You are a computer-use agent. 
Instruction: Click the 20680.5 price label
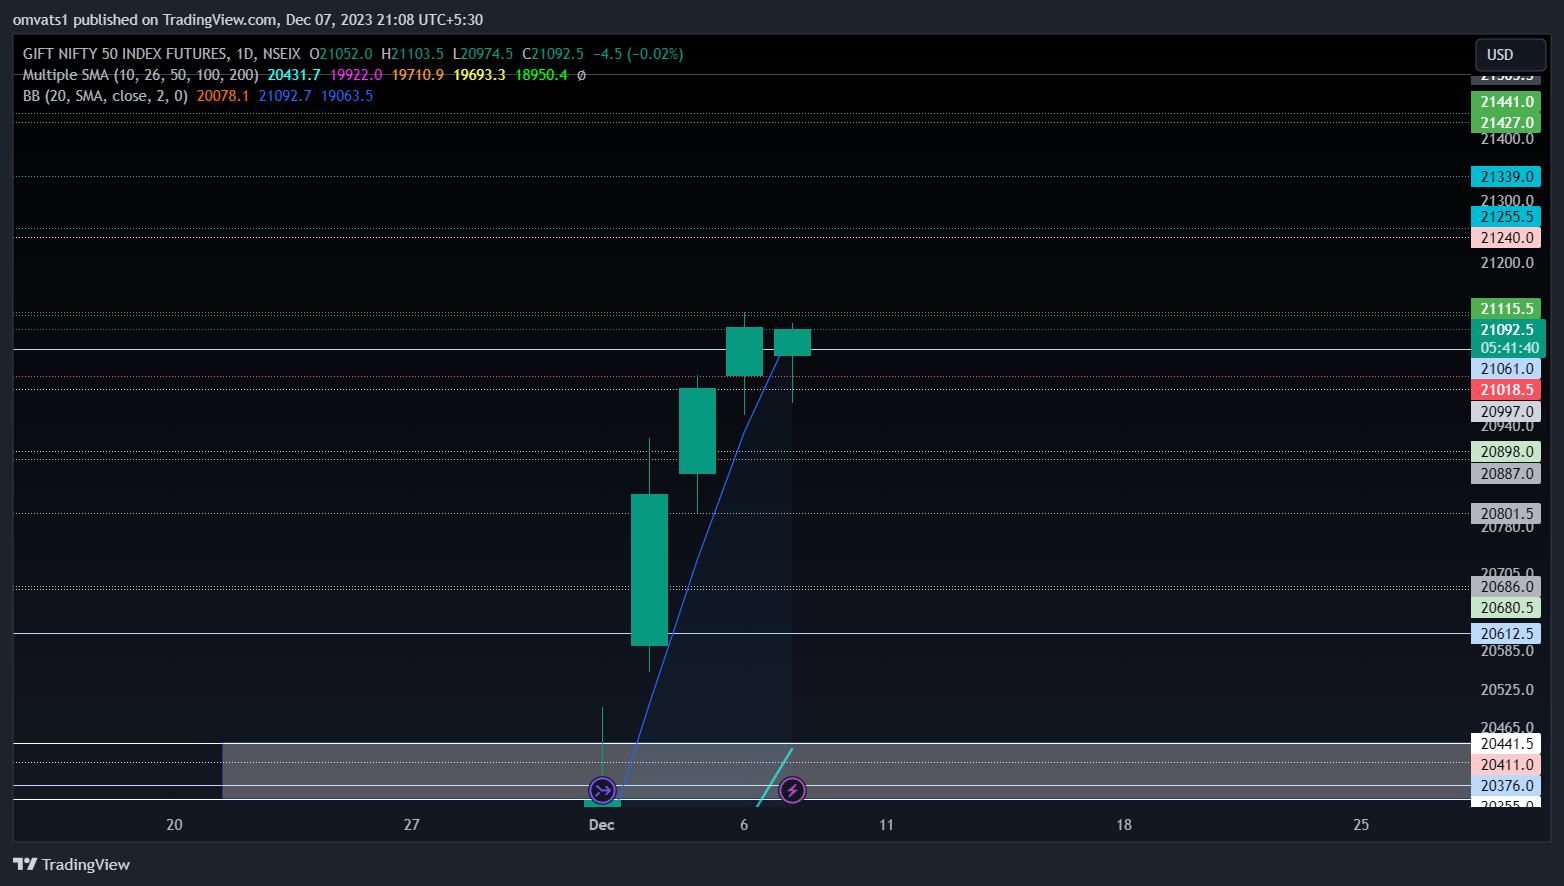(1506, 608)
